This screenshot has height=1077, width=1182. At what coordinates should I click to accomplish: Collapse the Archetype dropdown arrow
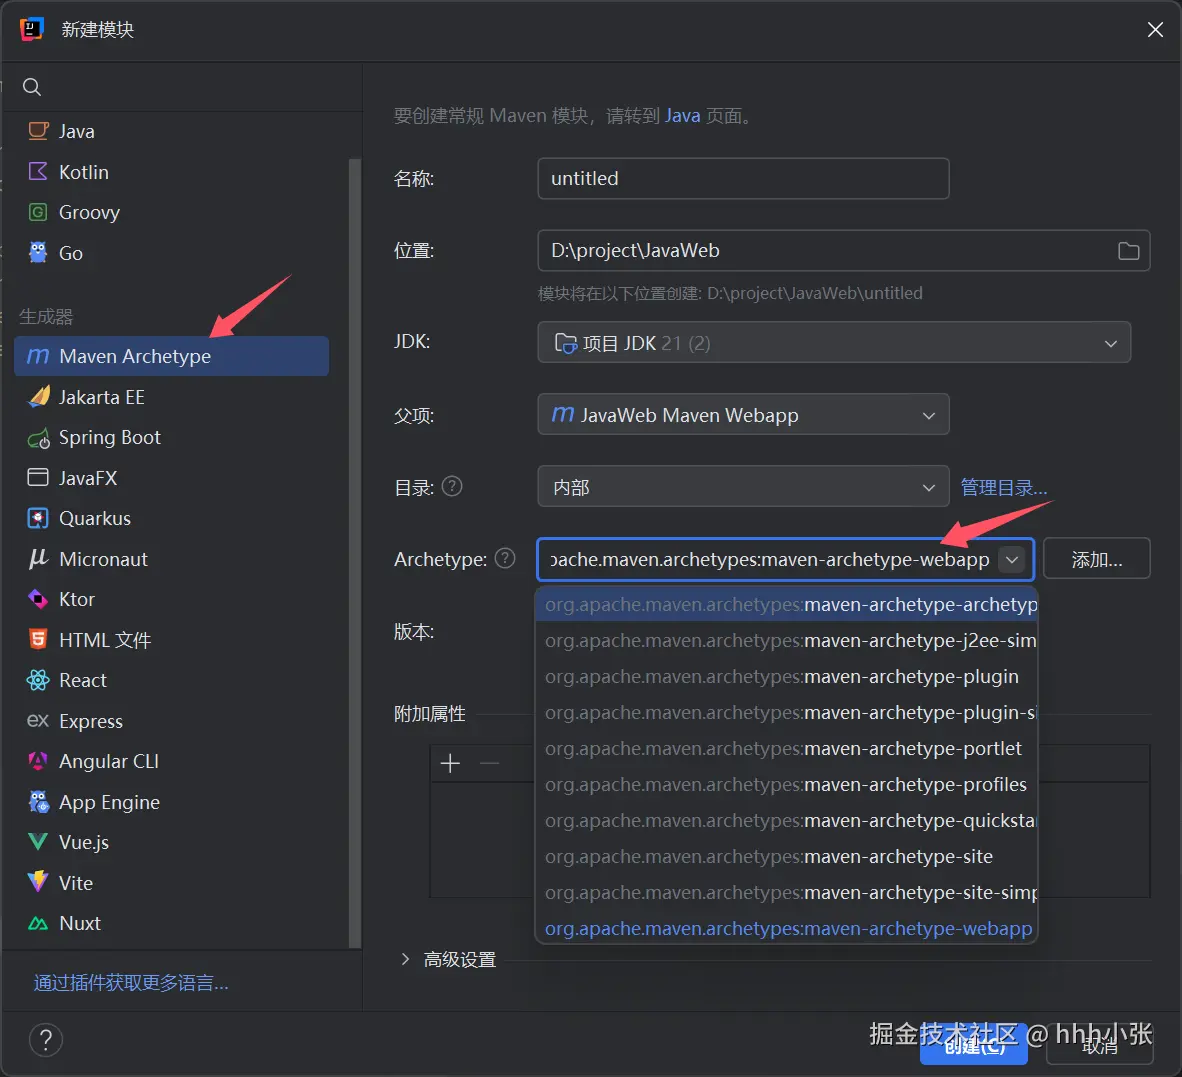(1012, 559)
